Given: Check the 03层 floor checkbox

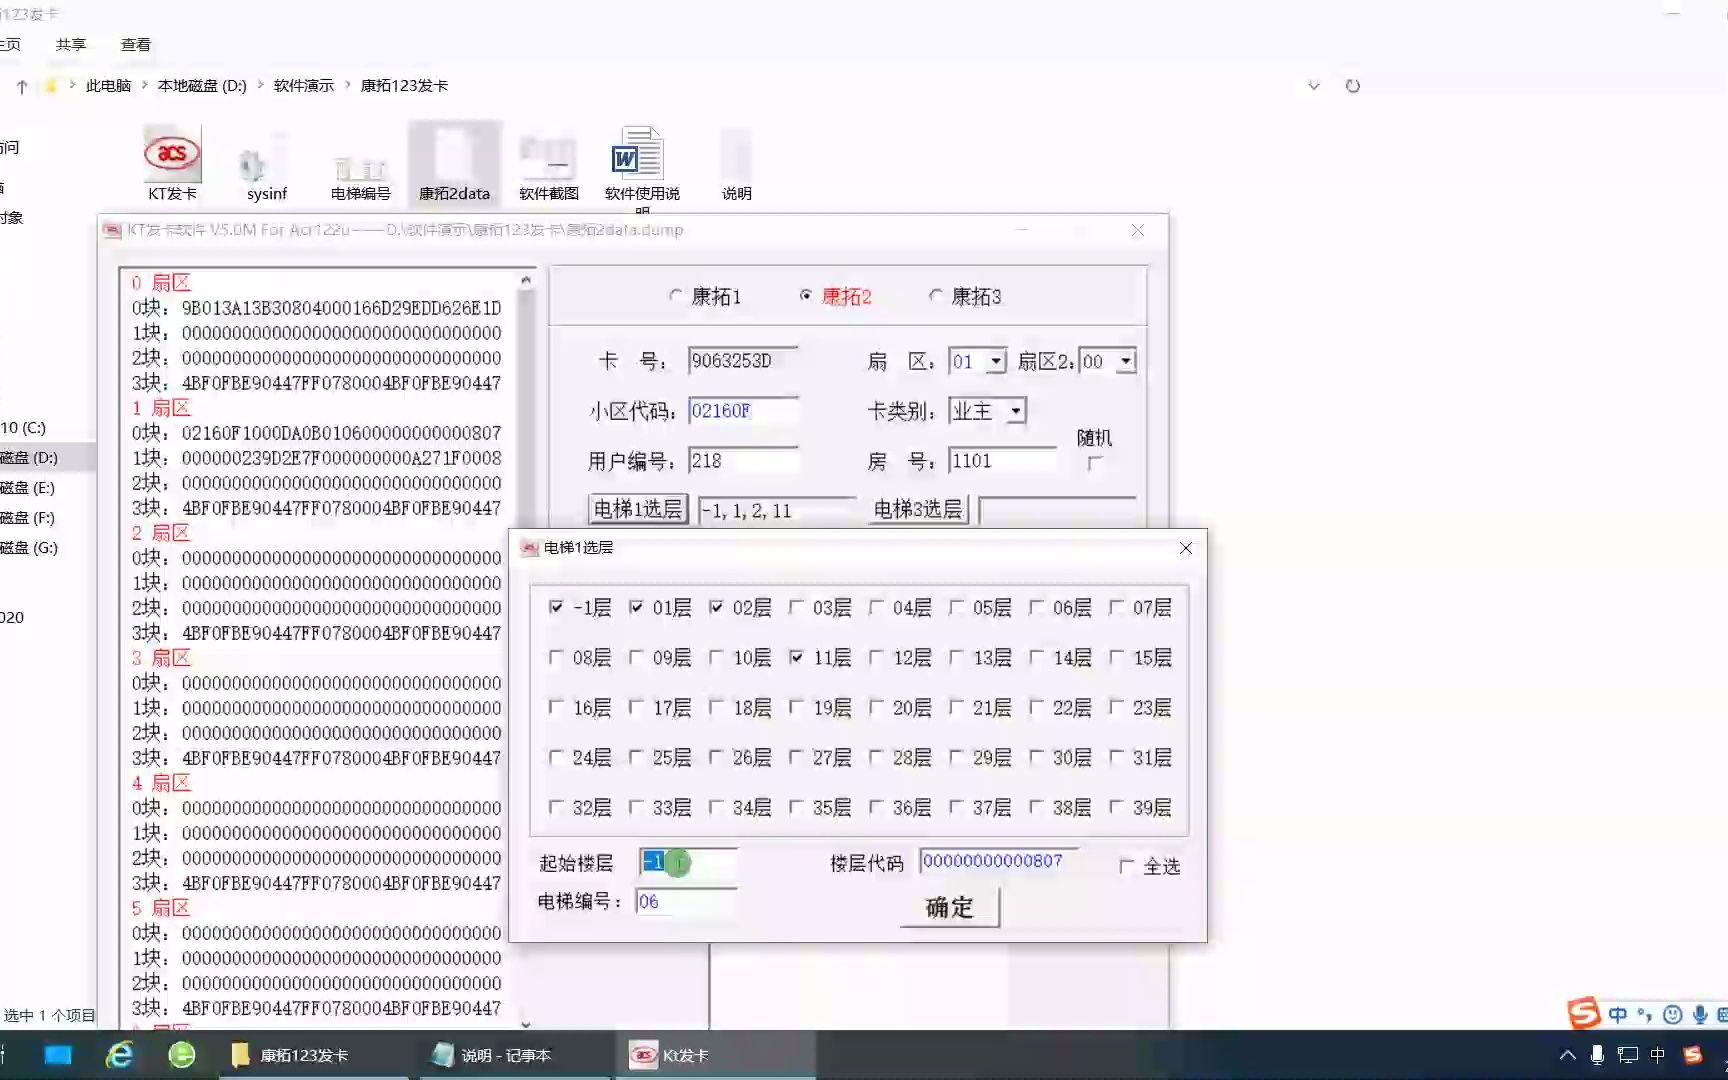Looking at the screenshot, I should point(796,607).
